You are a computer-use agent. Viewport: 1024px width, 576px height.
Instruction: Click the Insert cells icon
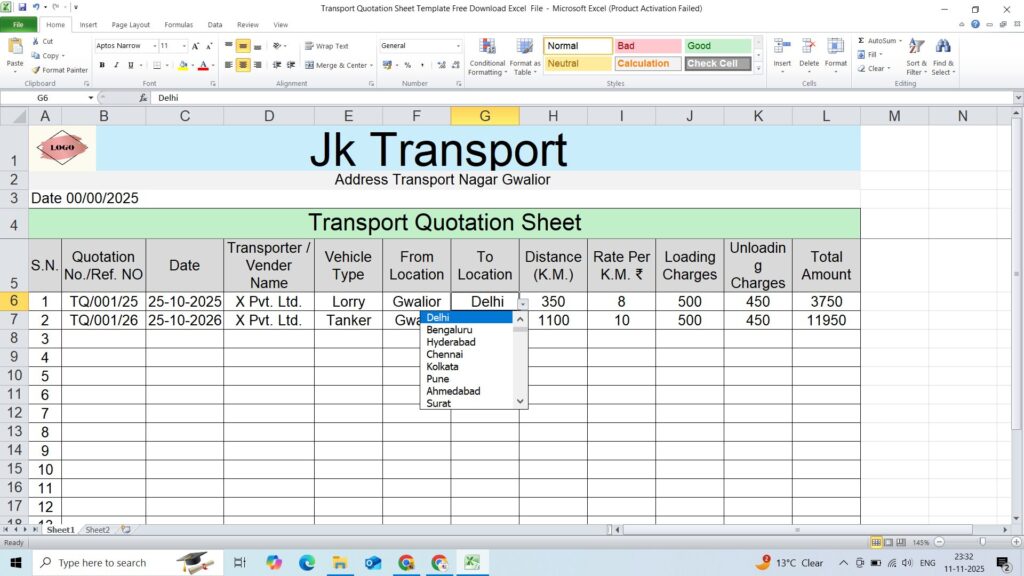click(782, 47)
